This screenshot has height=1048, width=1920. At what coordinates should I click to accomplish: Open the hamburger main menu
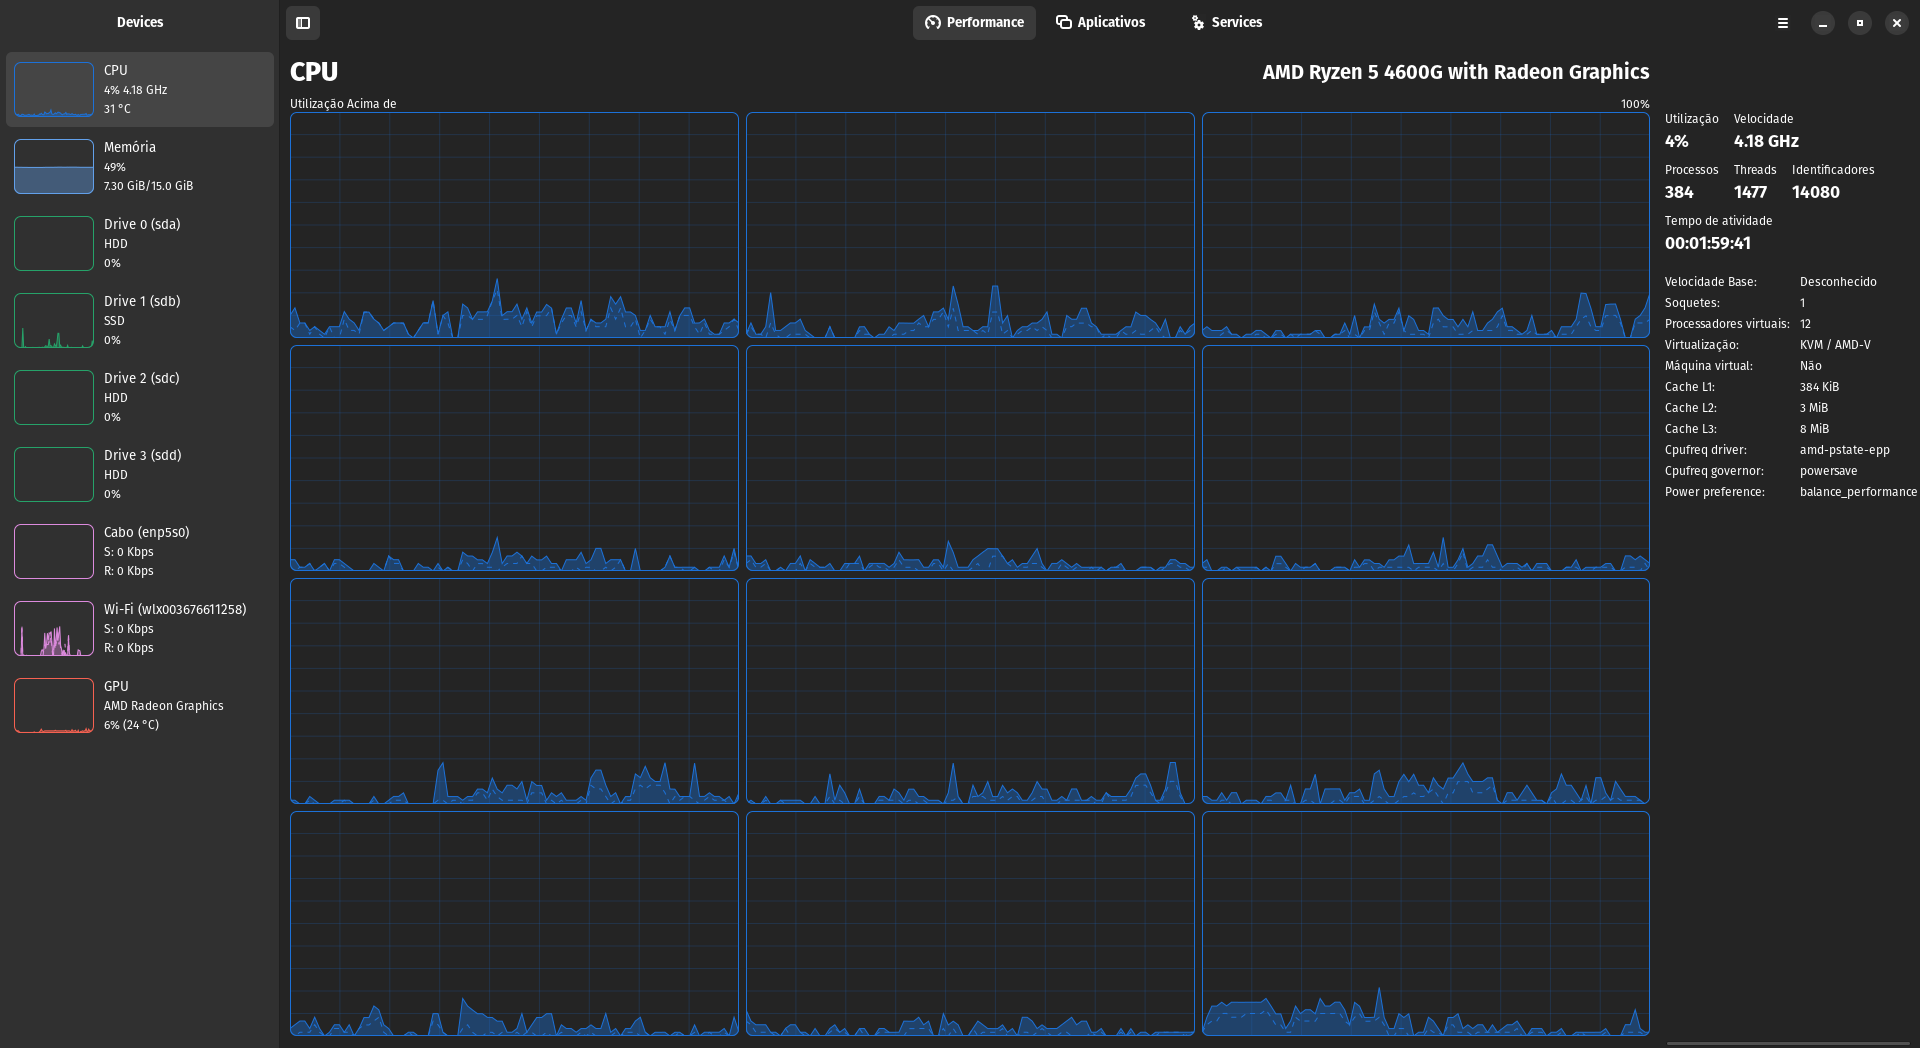coord(1782,23)
